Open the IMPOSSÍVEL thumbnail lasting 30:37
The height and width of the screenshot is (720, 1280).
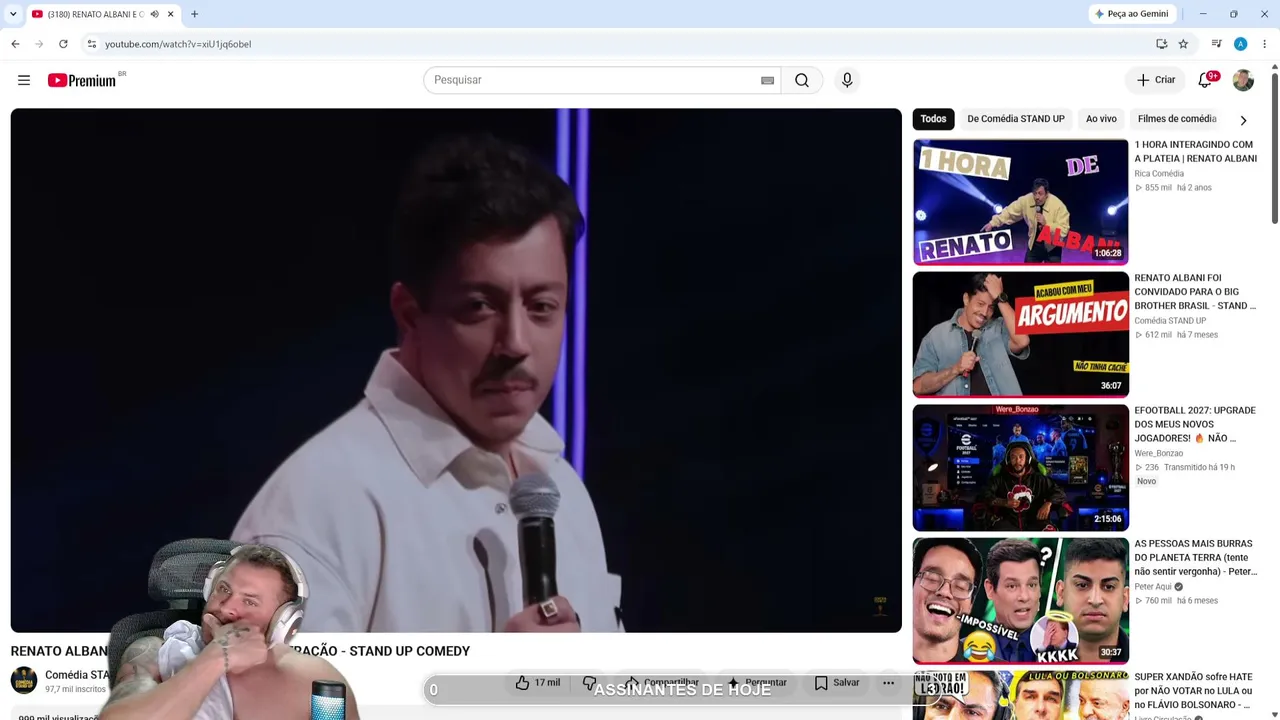click(x=1020, y=601)
